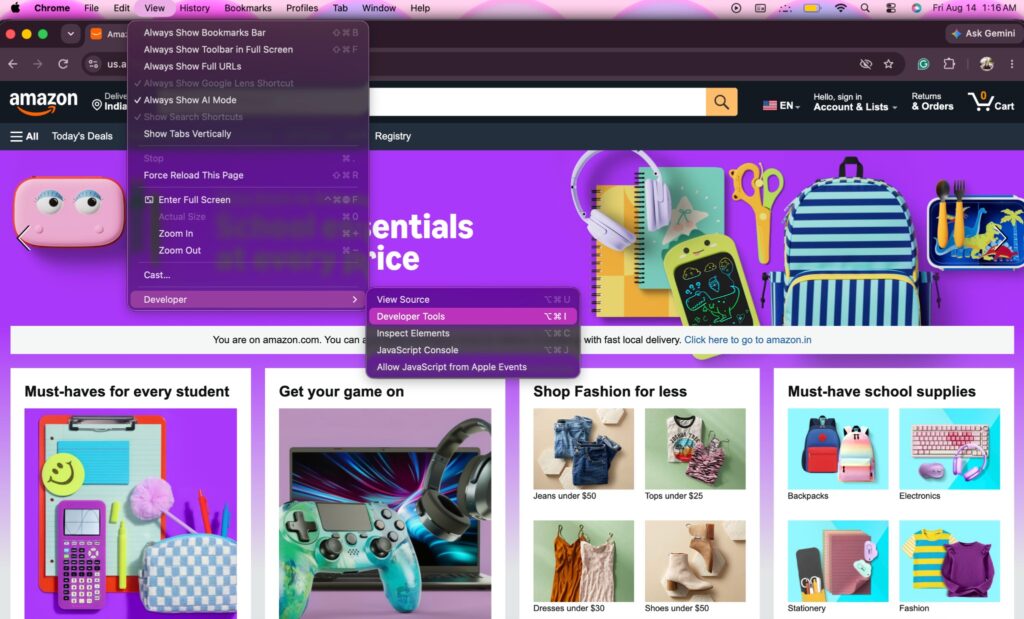Open the All hamburger menu
The height and width of the screenshot is (619, 1024).
click(24, 136)
